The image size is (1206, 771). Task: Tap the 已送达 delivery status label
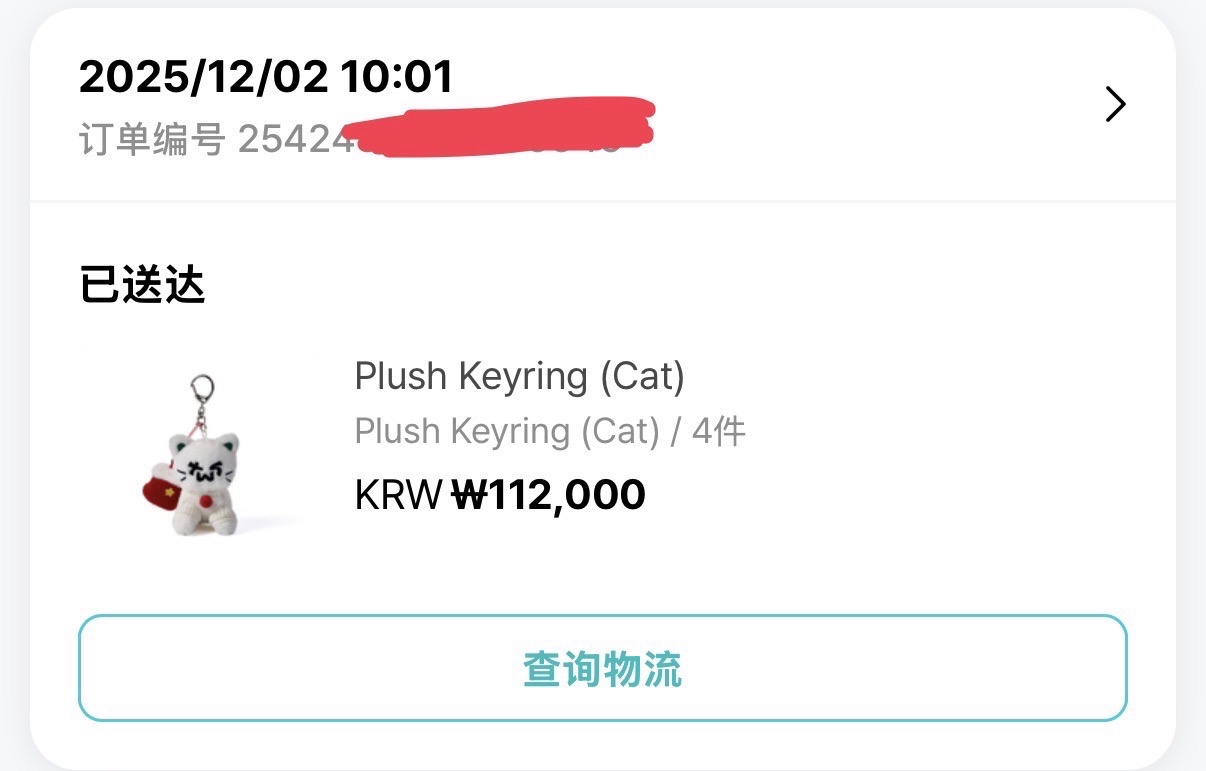click(x=142, y=286)
